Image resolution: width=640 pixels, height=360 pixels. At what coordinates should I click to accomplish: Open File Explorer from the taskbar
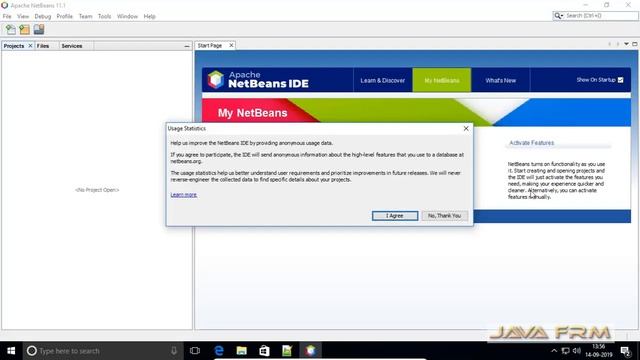tap(242, 351)
